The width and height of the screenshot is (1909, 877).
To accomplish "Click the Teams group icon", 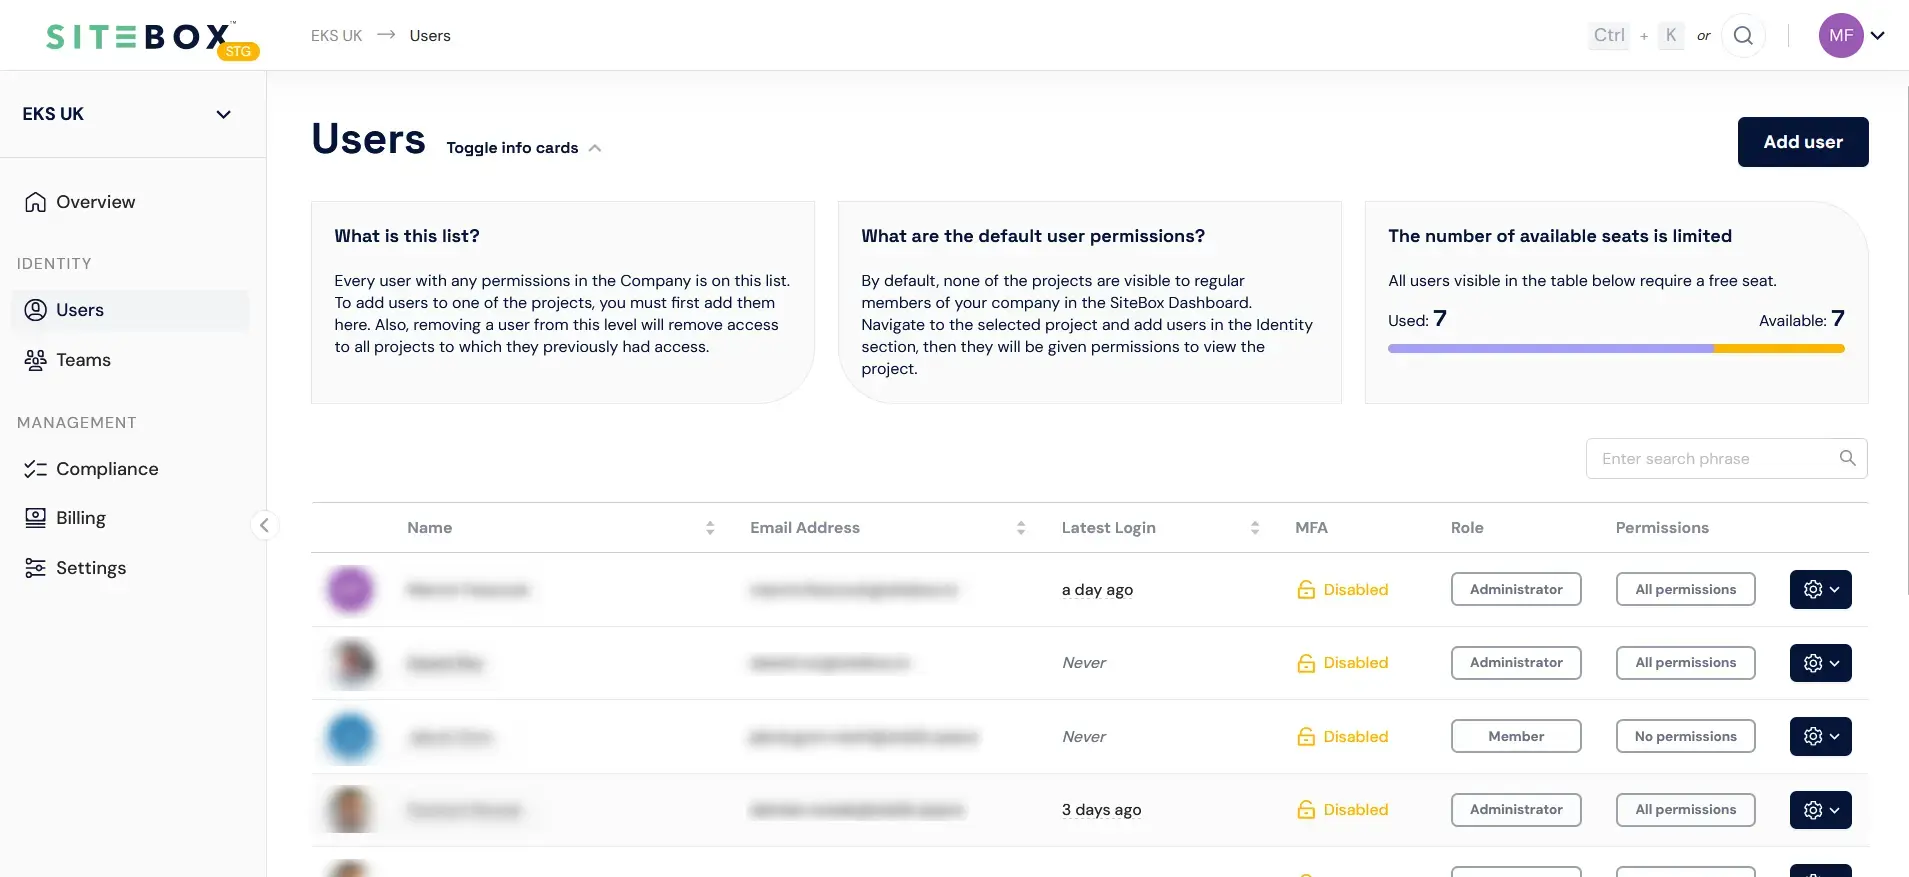I will (36, 360).
